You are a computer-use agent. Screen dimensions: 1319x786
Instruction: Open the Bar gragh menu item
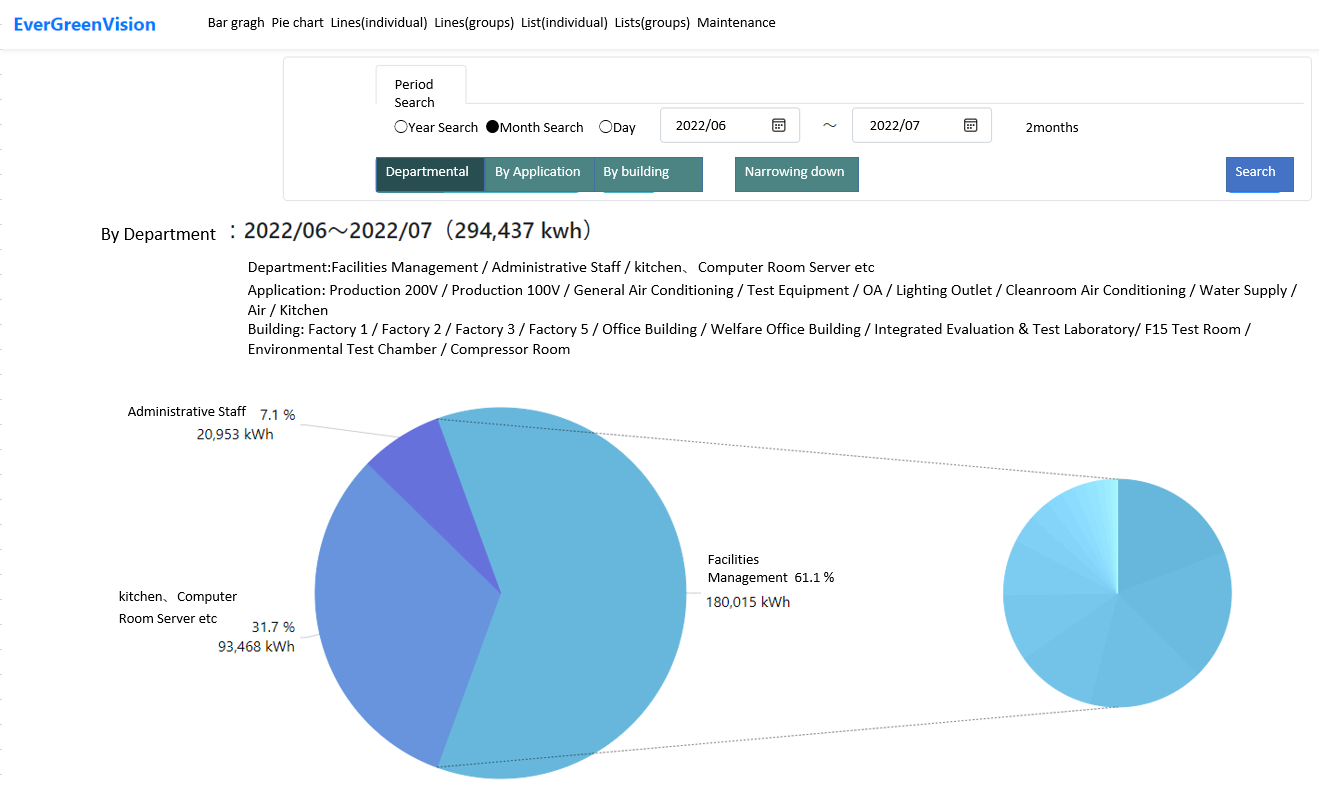click(236, 22)
